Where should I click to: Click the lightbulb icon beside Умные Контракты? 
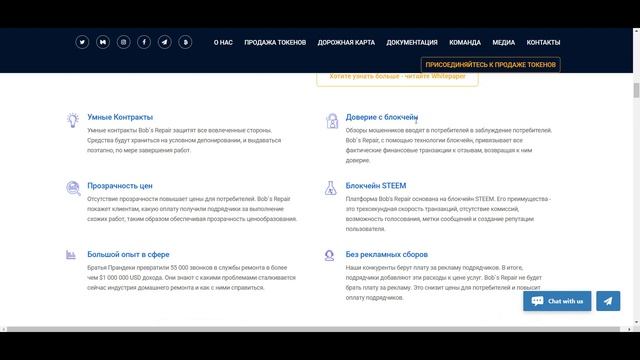point(73,120)
